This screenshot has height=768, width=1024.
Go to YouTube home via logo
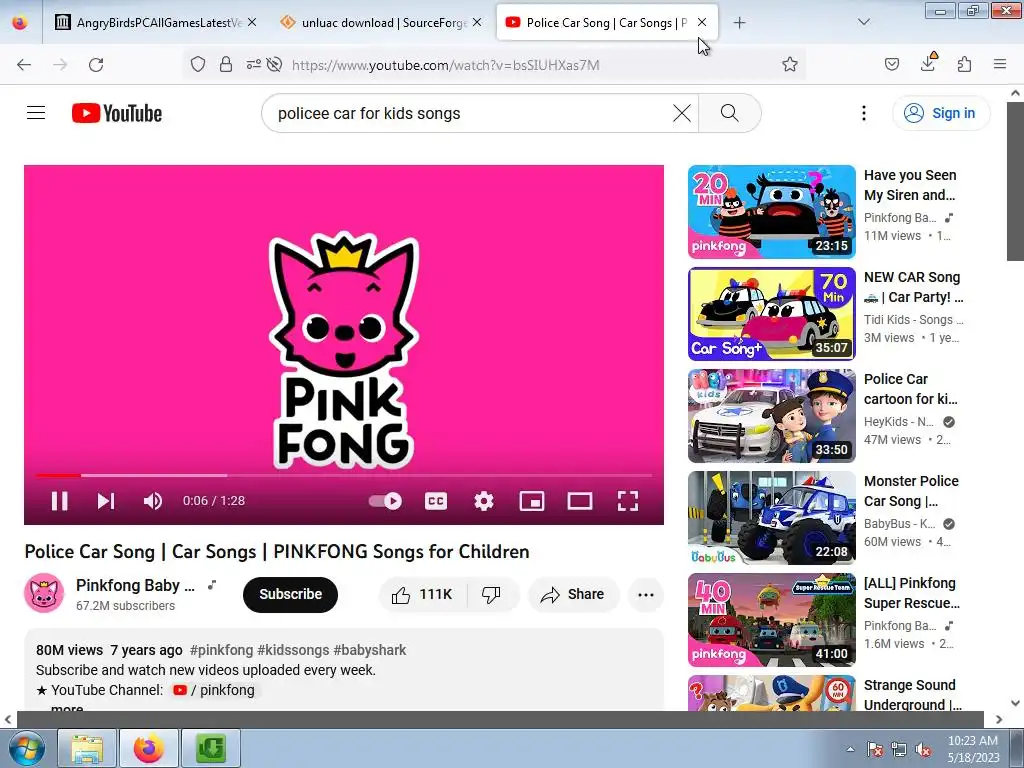pos(117,113)
